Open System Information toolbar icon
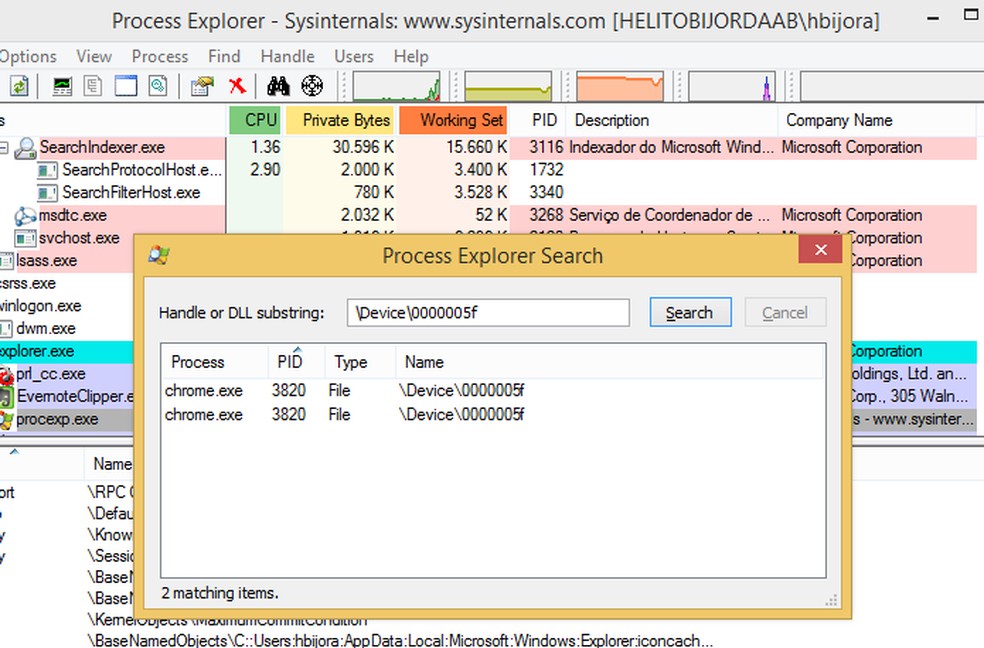The height and width of the screenshot is (648, 984). tap(62, 87)
